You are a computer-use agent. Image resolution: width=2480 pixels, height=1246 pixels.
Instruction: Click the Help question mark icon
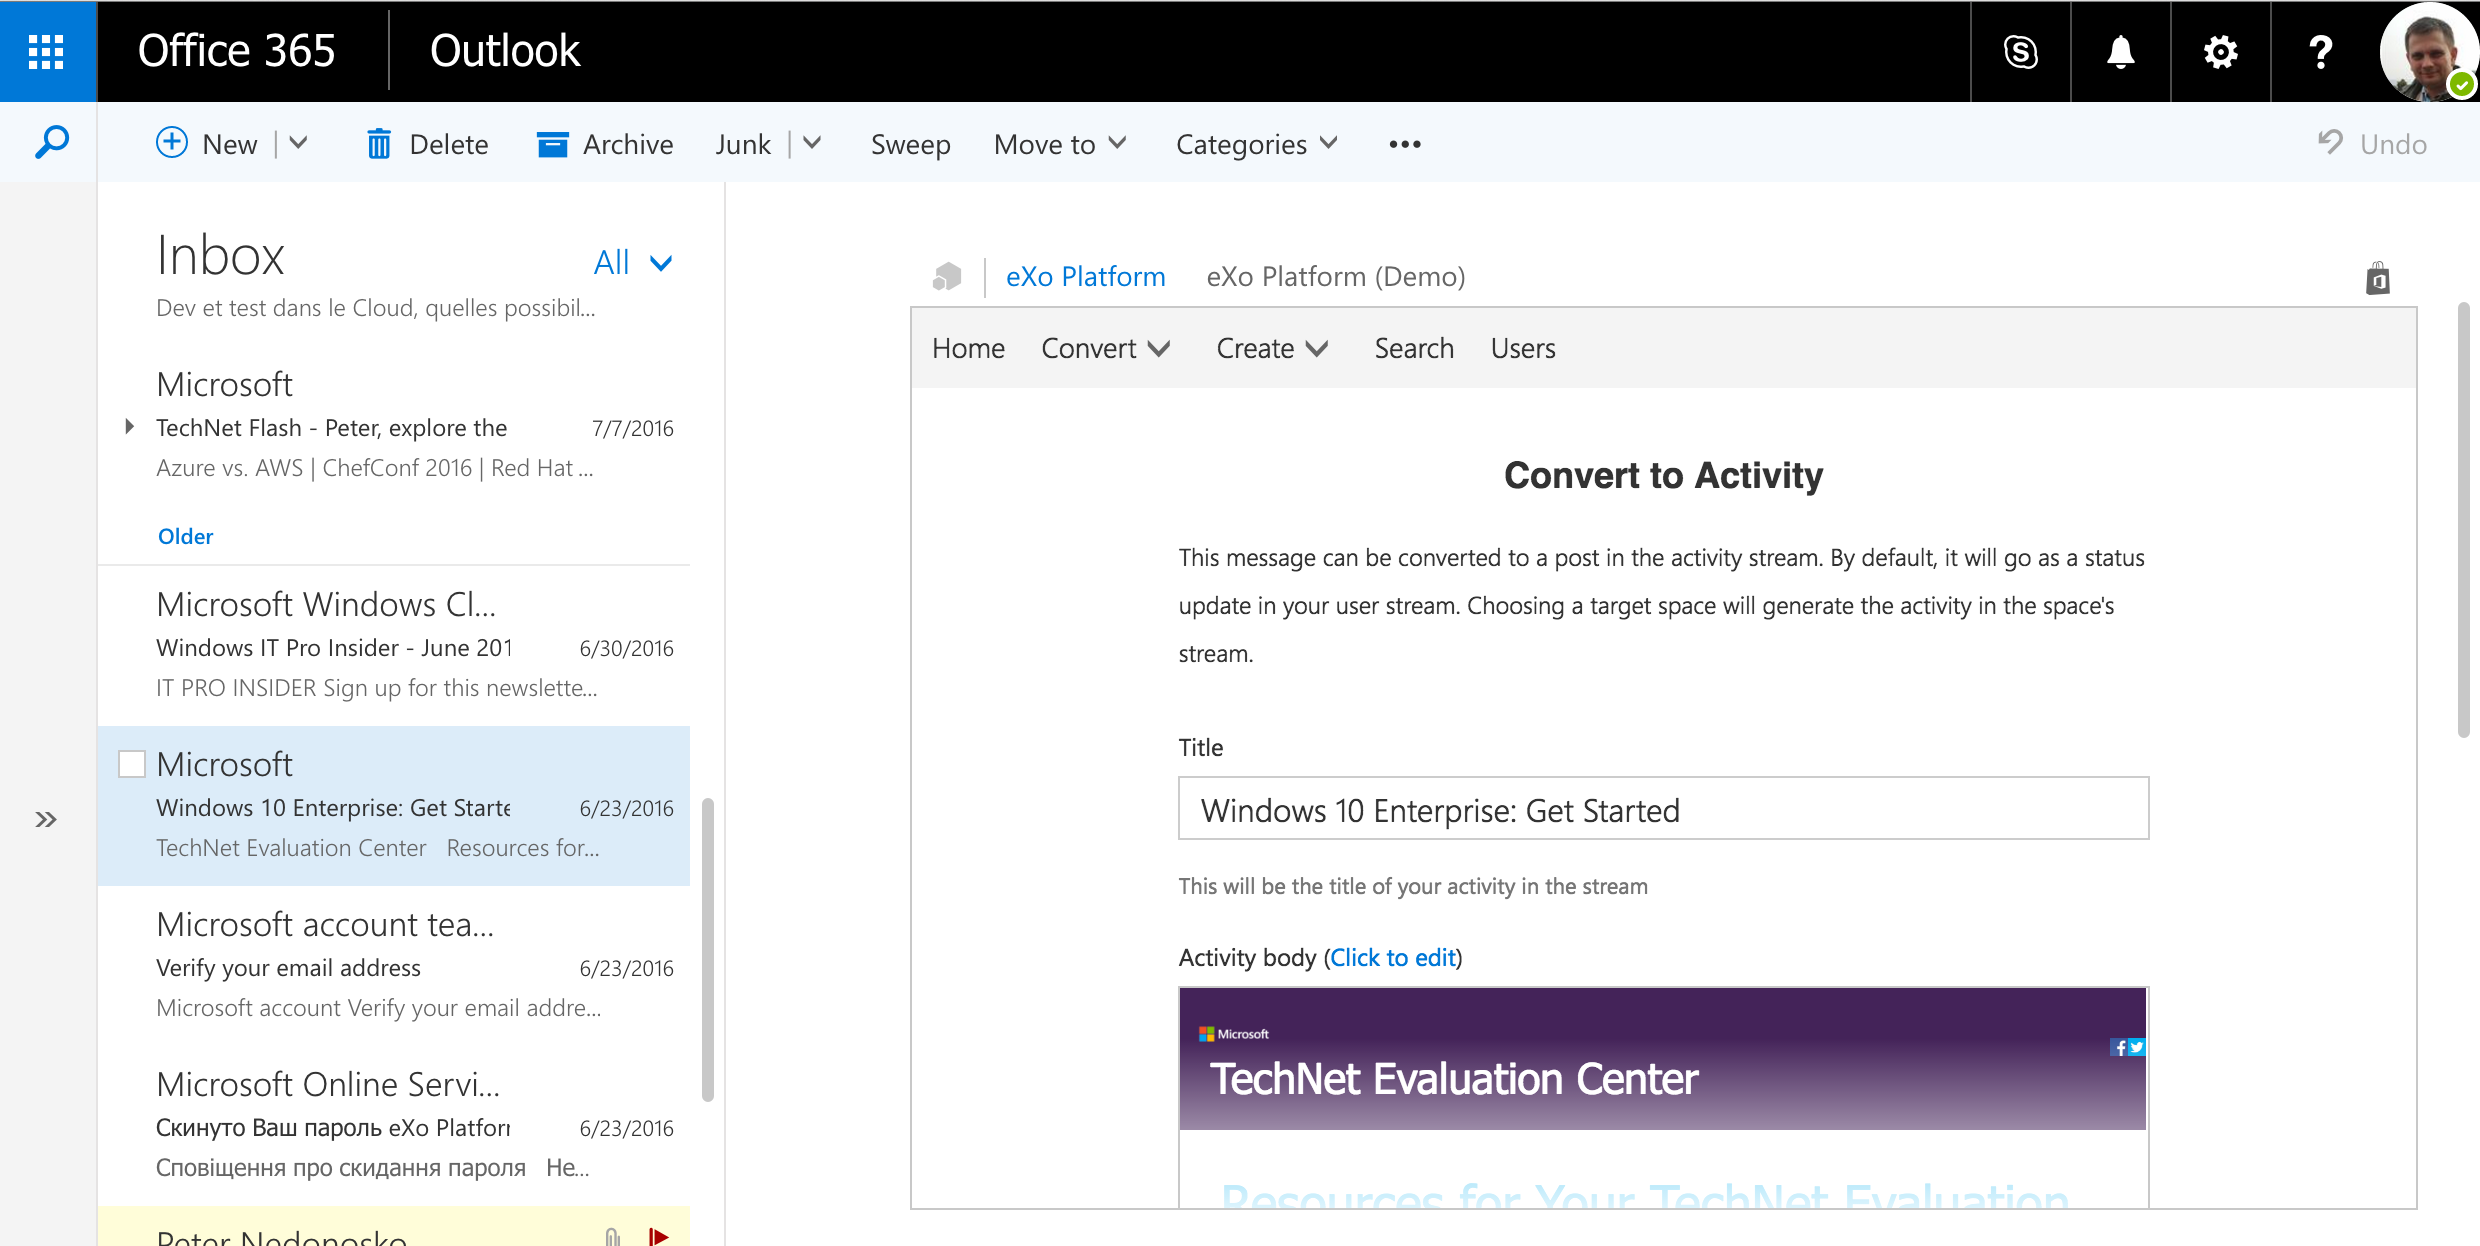[x=2320, y=51]
